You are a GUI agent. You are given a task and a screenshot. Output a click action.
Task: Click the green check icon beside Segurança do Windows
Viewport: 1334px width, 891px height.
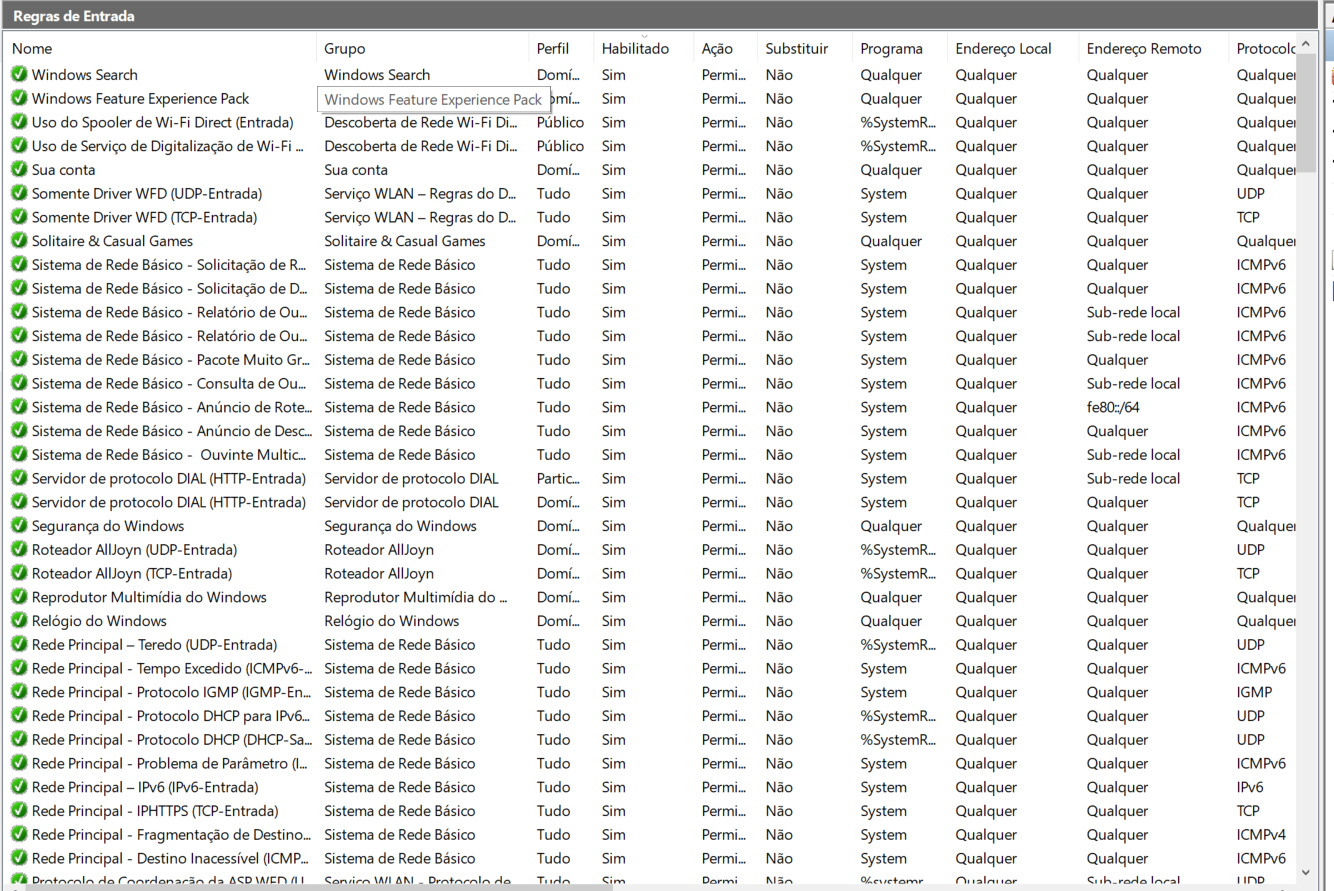[x=19, y=526]
